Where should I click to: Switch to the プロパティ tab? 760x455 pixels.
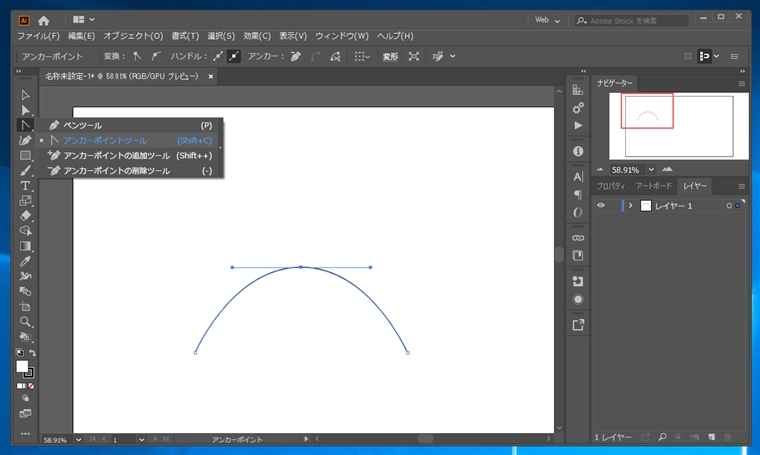pyautogui.click(x=611, y=186)
